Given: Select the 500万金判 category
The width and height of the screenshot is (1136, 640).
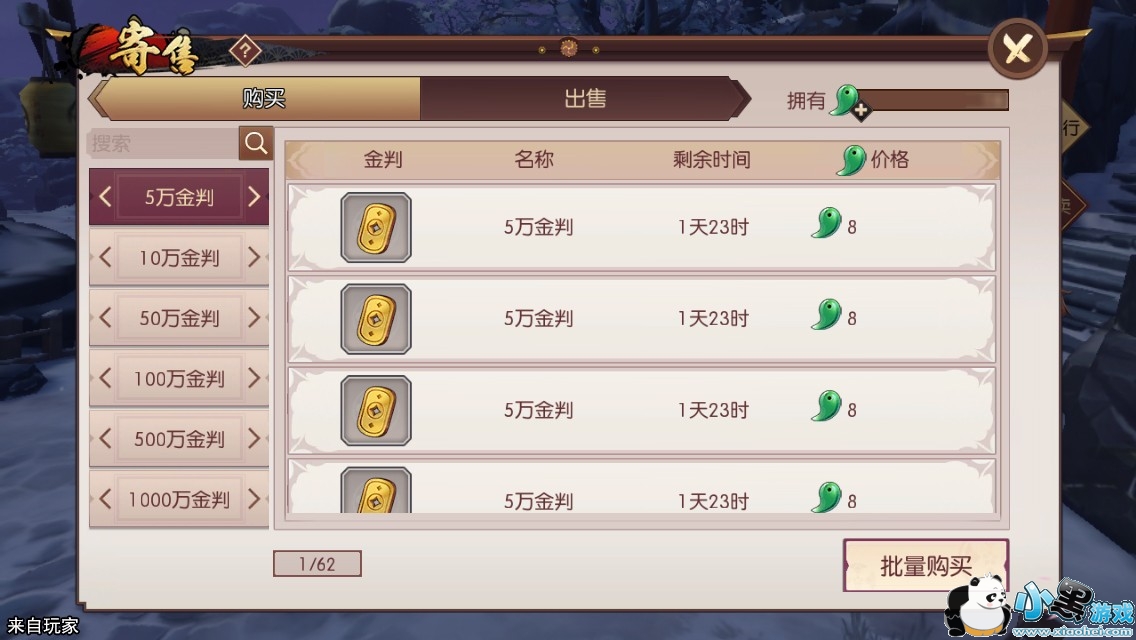Looking at the screenshot, I should tap(179, 439).
